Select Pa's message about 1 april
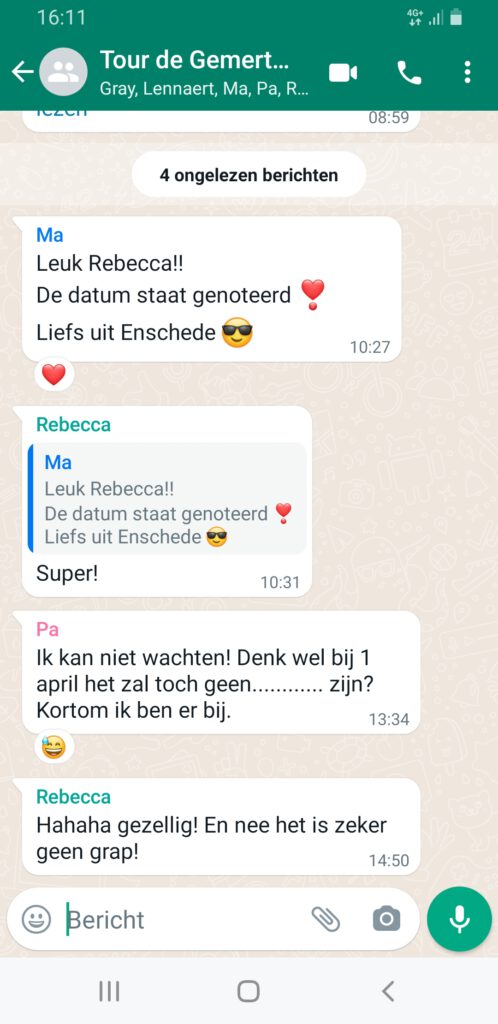The width and height of the screenshot is (498, 1024). [x=221, y=672]
